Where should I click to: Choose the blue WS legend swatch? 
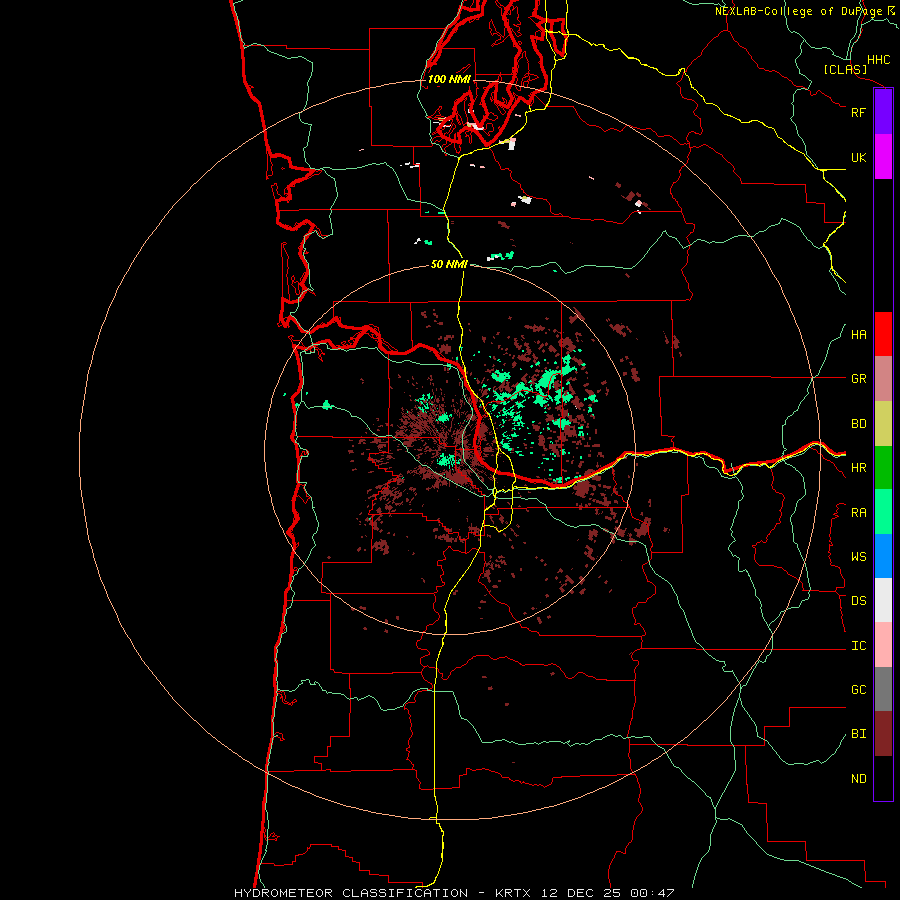(x=883, y=556)
